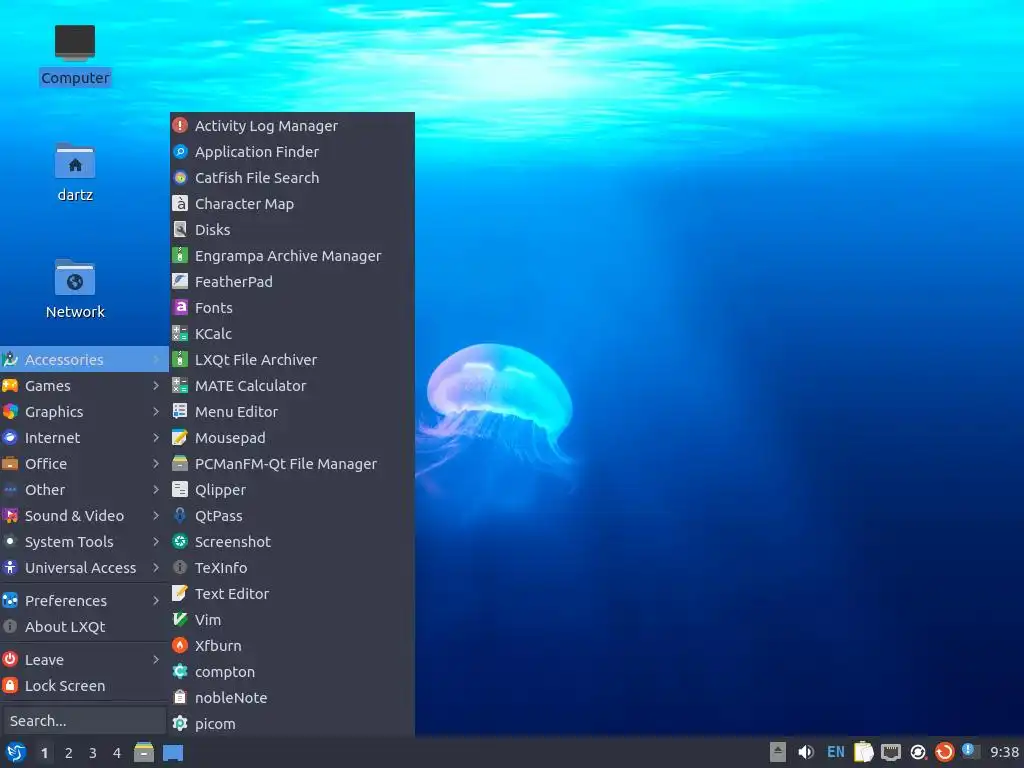
Task: Click the Catfish File Search icon
Action: pyautogui.click(x=180, y=178)
